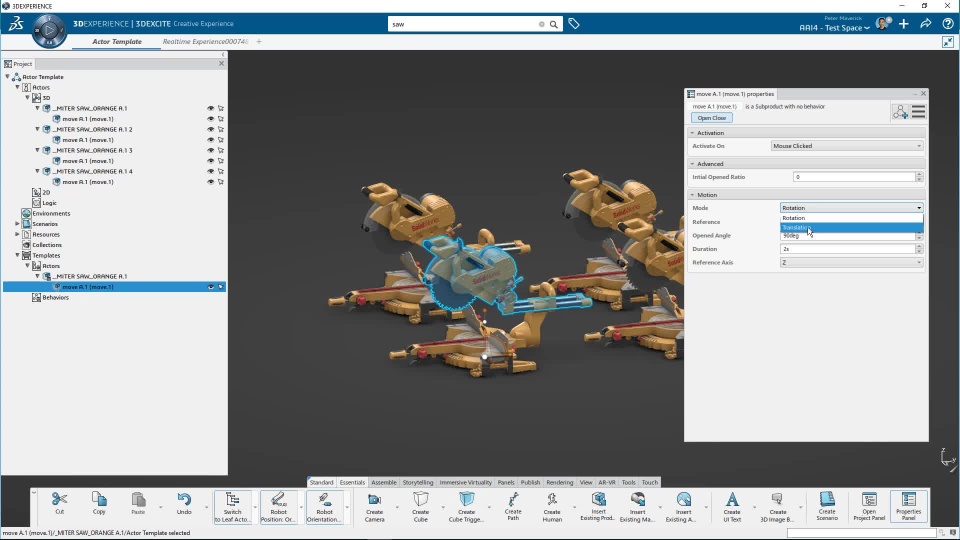
Task: Click the Undo icon in toolbar
Action: click(x=184, y=499)
